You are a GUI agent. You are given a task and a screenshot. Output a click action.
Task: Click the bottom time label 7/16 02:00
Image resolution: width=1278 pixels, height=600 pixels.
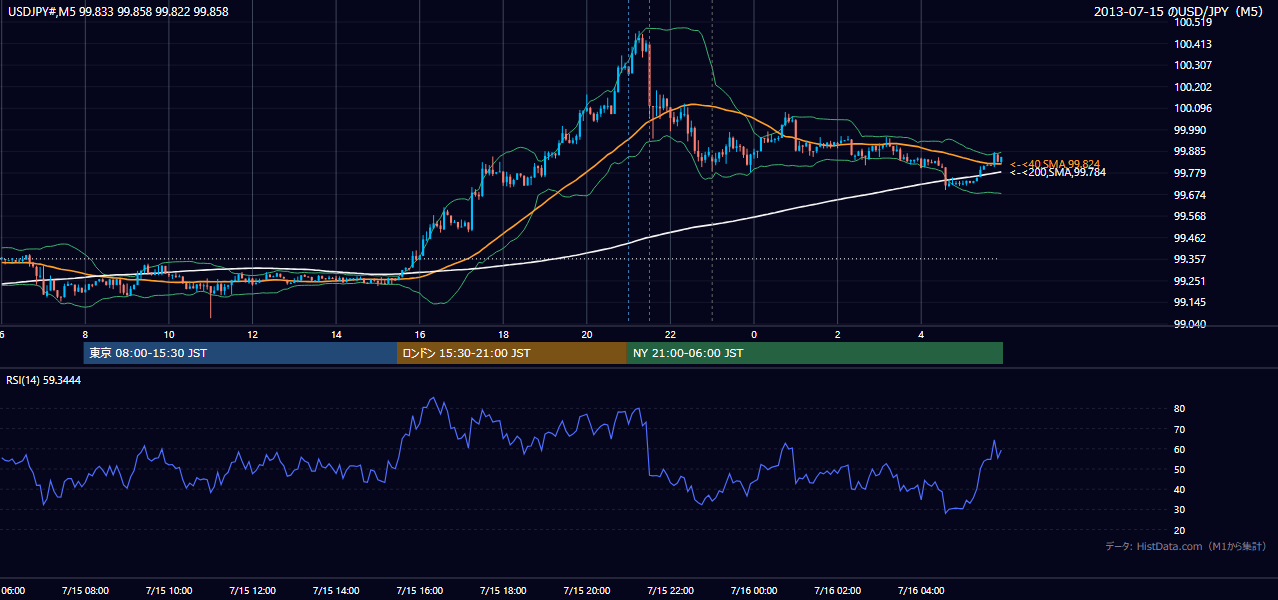tap(838, 590)
